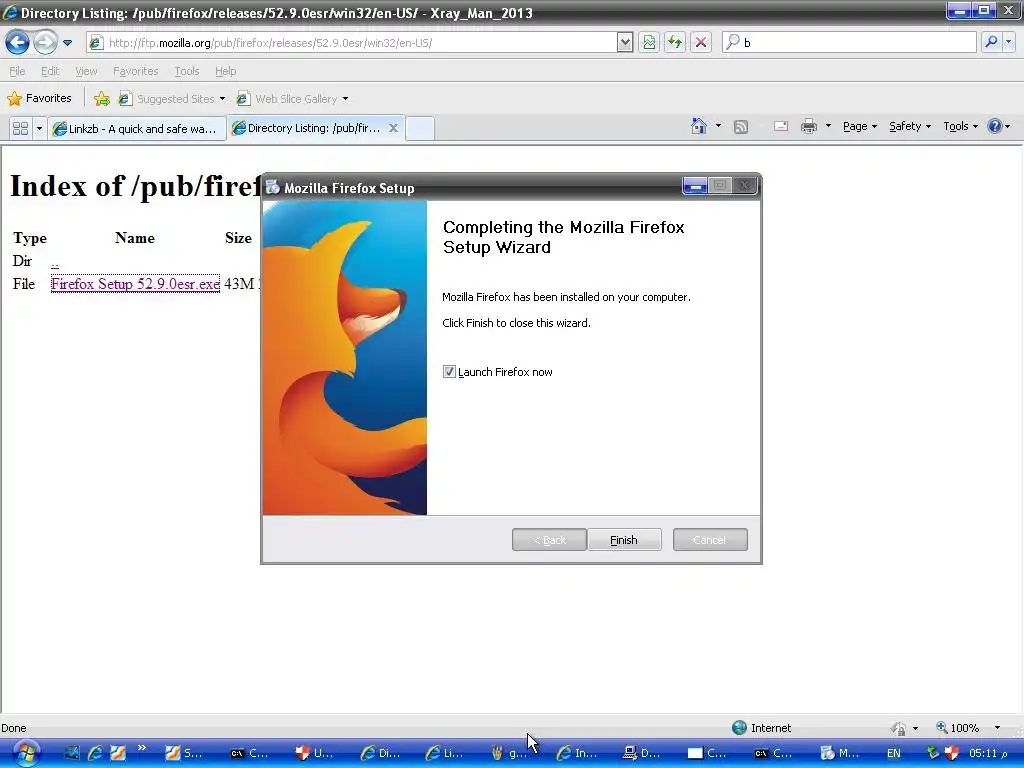Click the Show Desktop quick launch icon
This screenshot has height=768, width=1024.
pos(71,753)
